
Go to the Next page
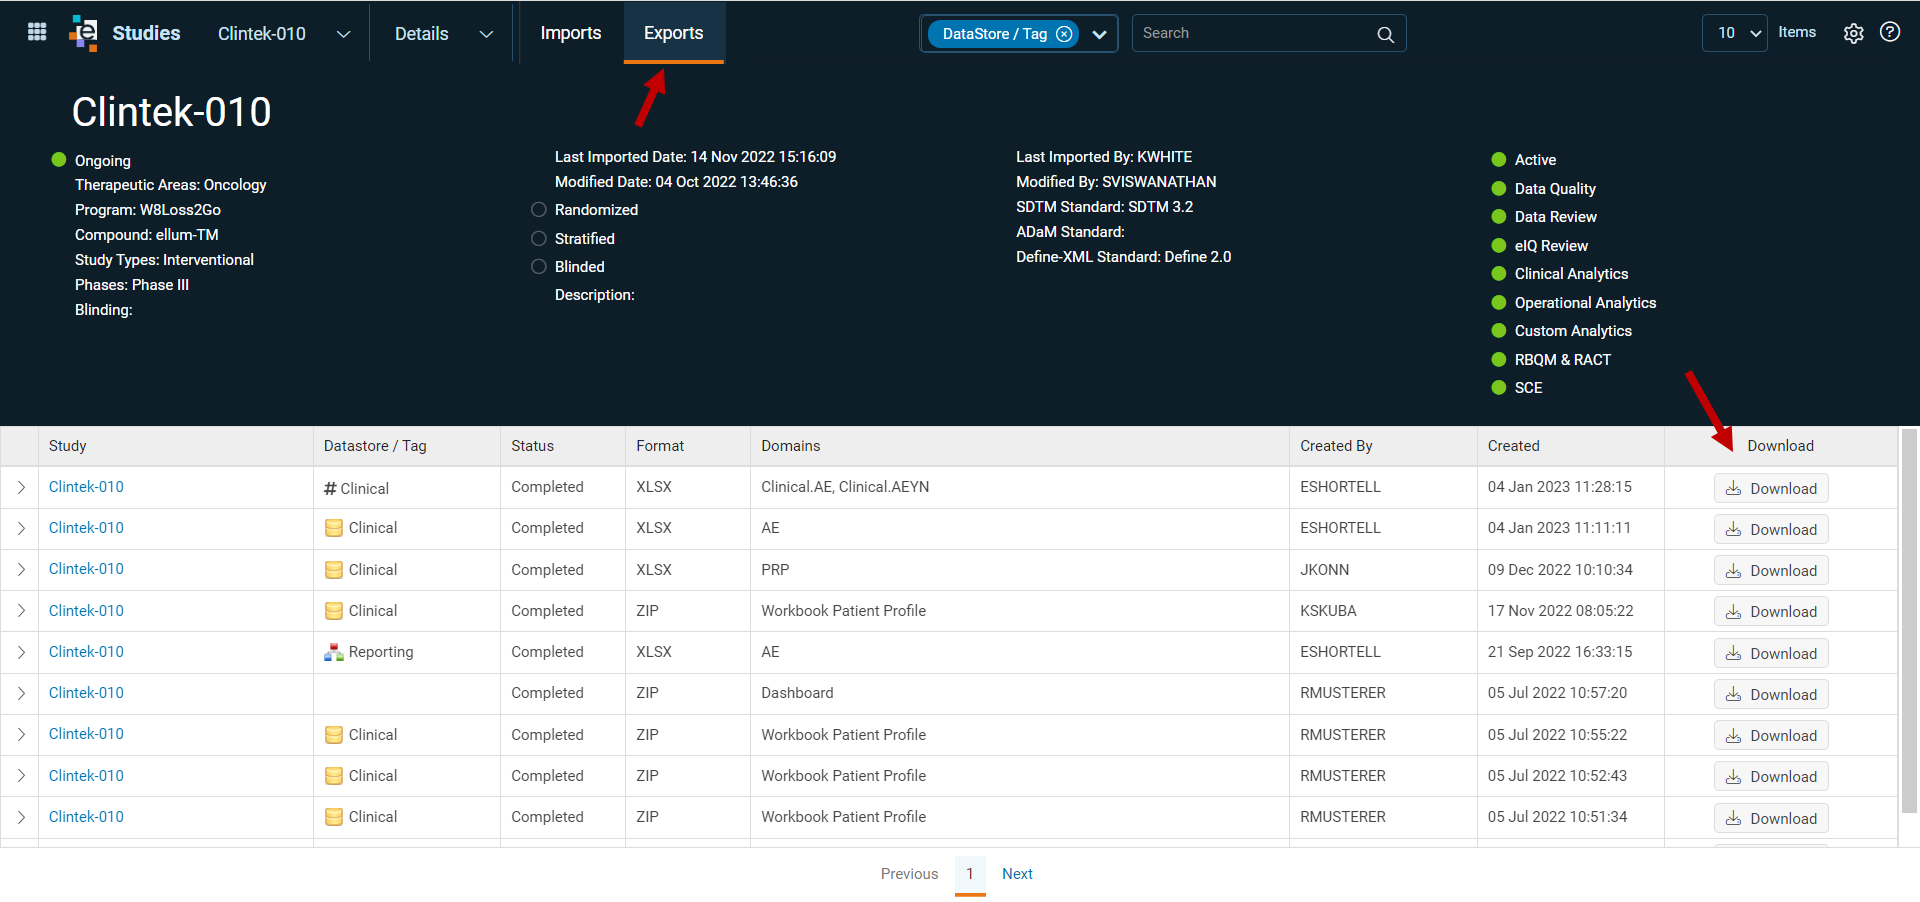tap(1017, 874)
